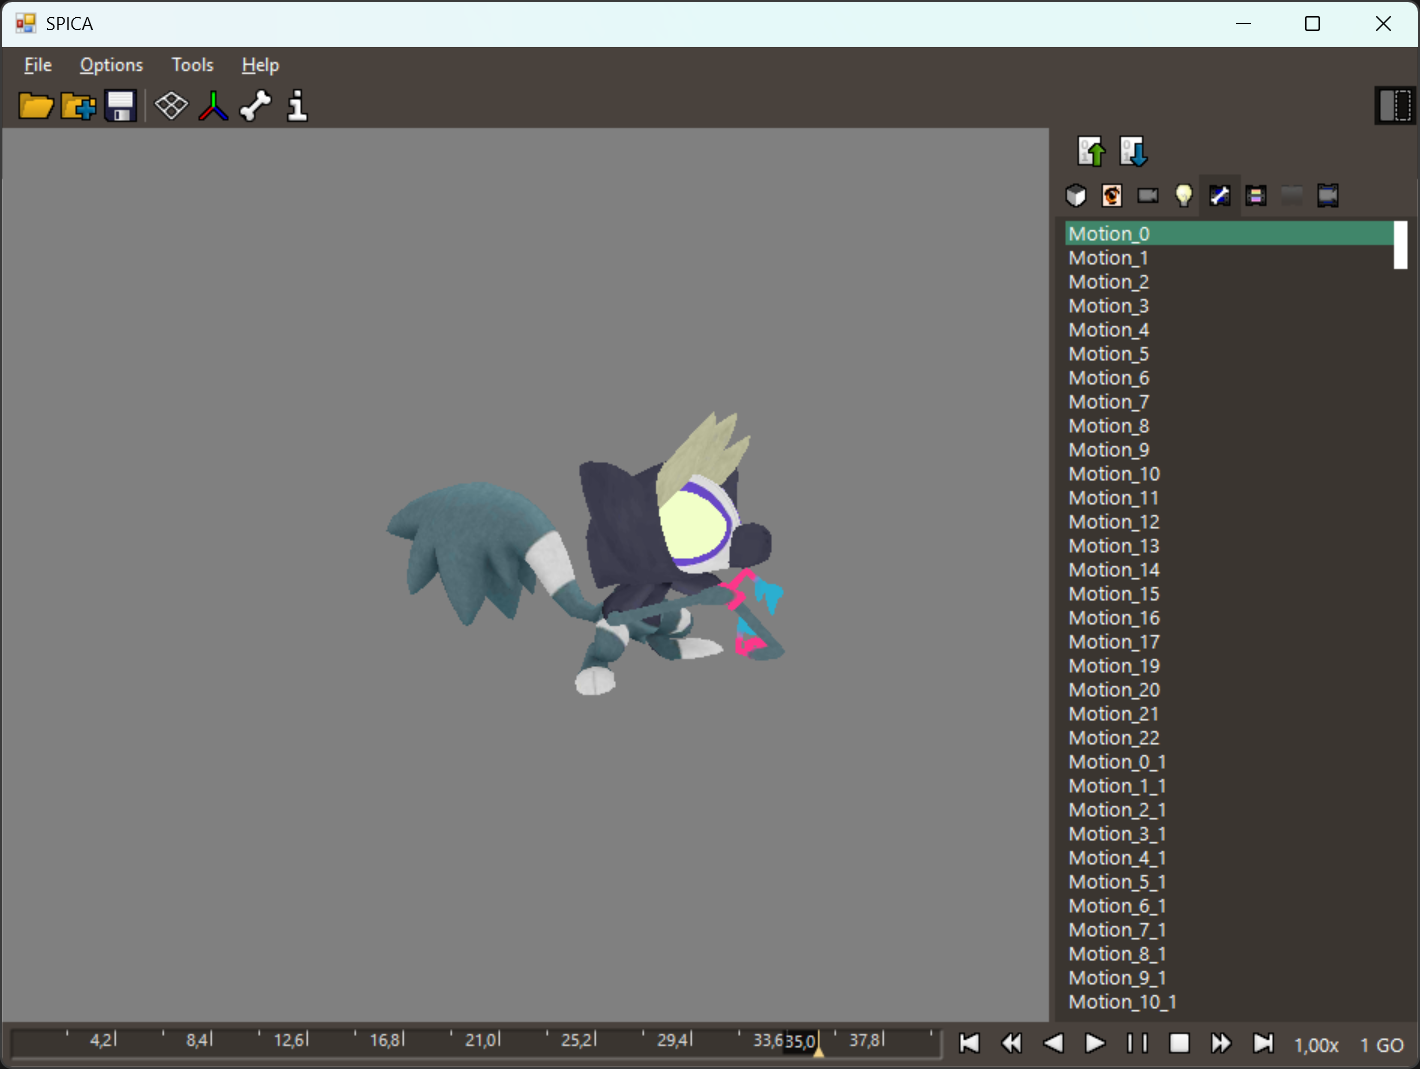Click the animation list scrollbar thumb

1400,245
